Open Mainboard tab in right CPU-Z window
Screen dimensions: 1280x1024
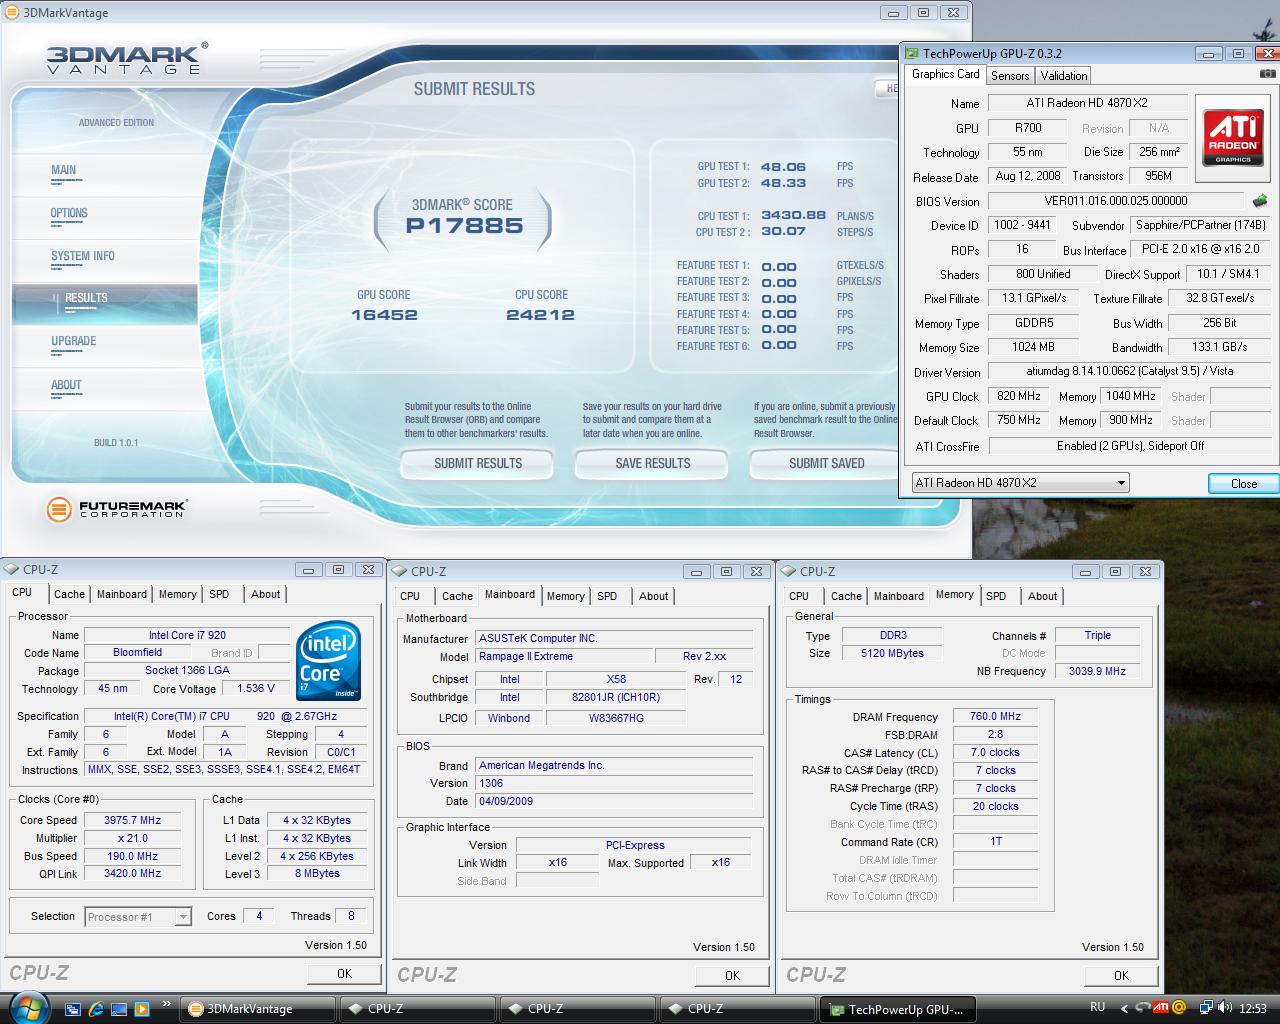tap(898, 596)
